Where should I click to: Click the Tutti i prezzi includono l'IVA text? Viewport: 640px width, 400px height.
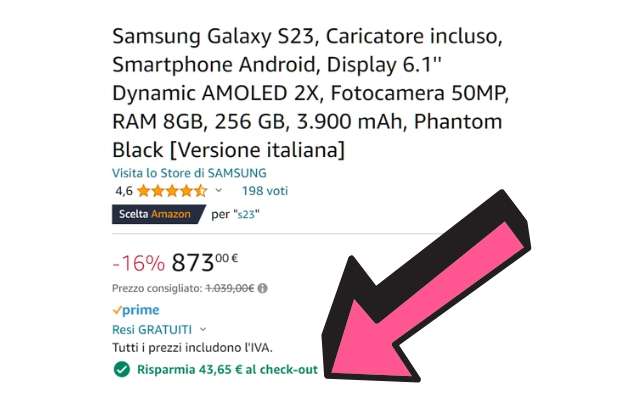(x=192, y=347)
